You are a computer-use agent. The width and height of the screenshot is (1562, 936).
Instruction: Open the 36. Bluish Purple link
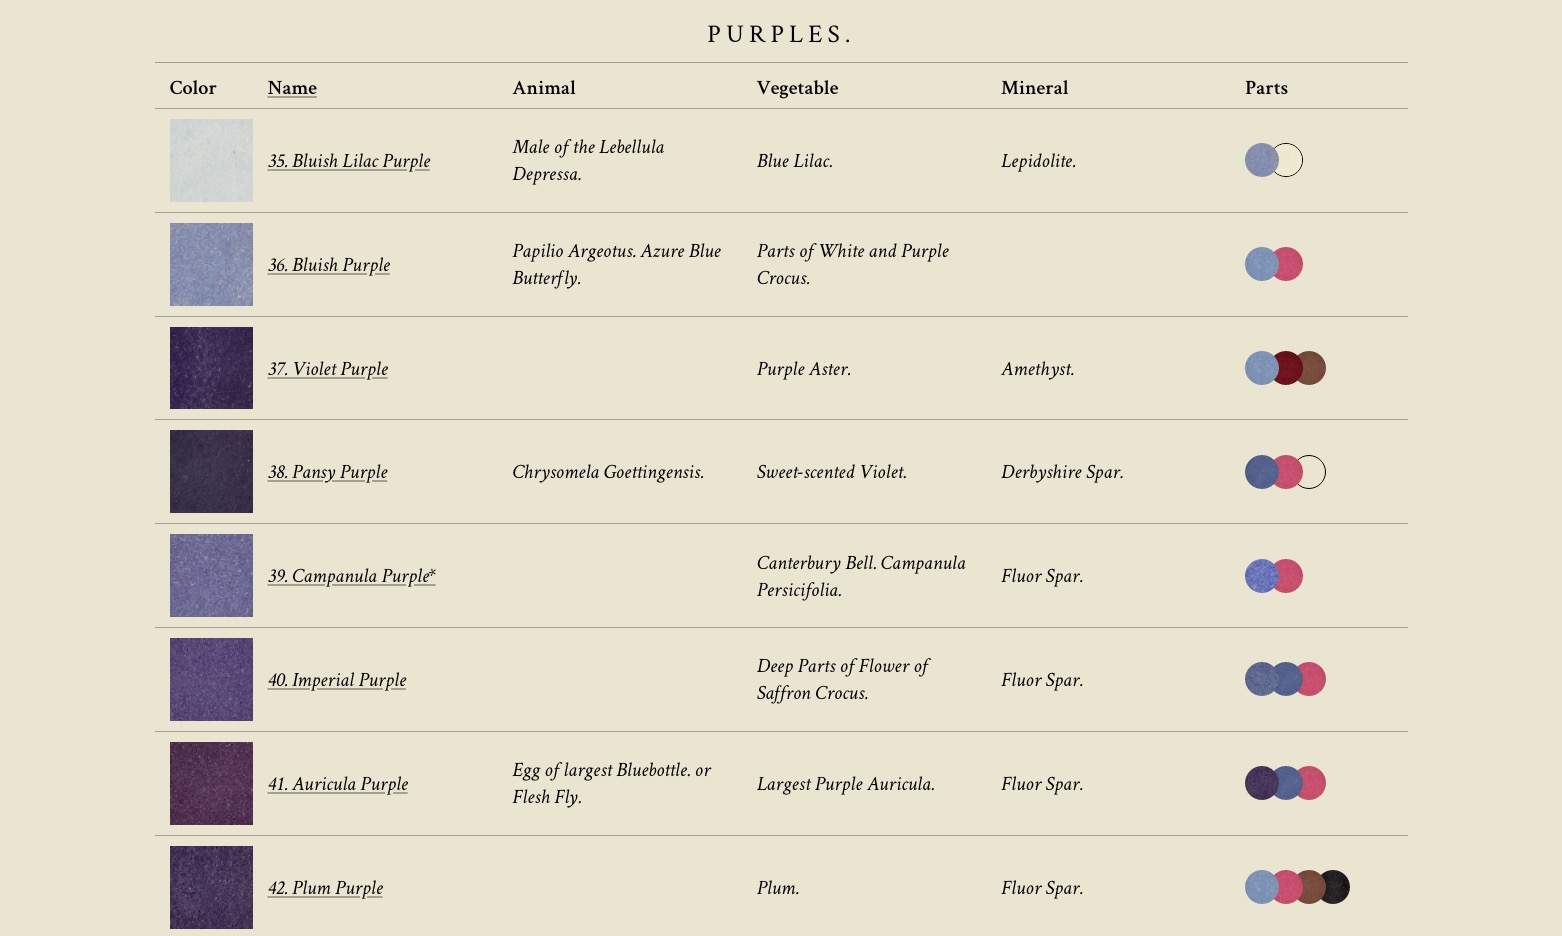tap(329, 265)
